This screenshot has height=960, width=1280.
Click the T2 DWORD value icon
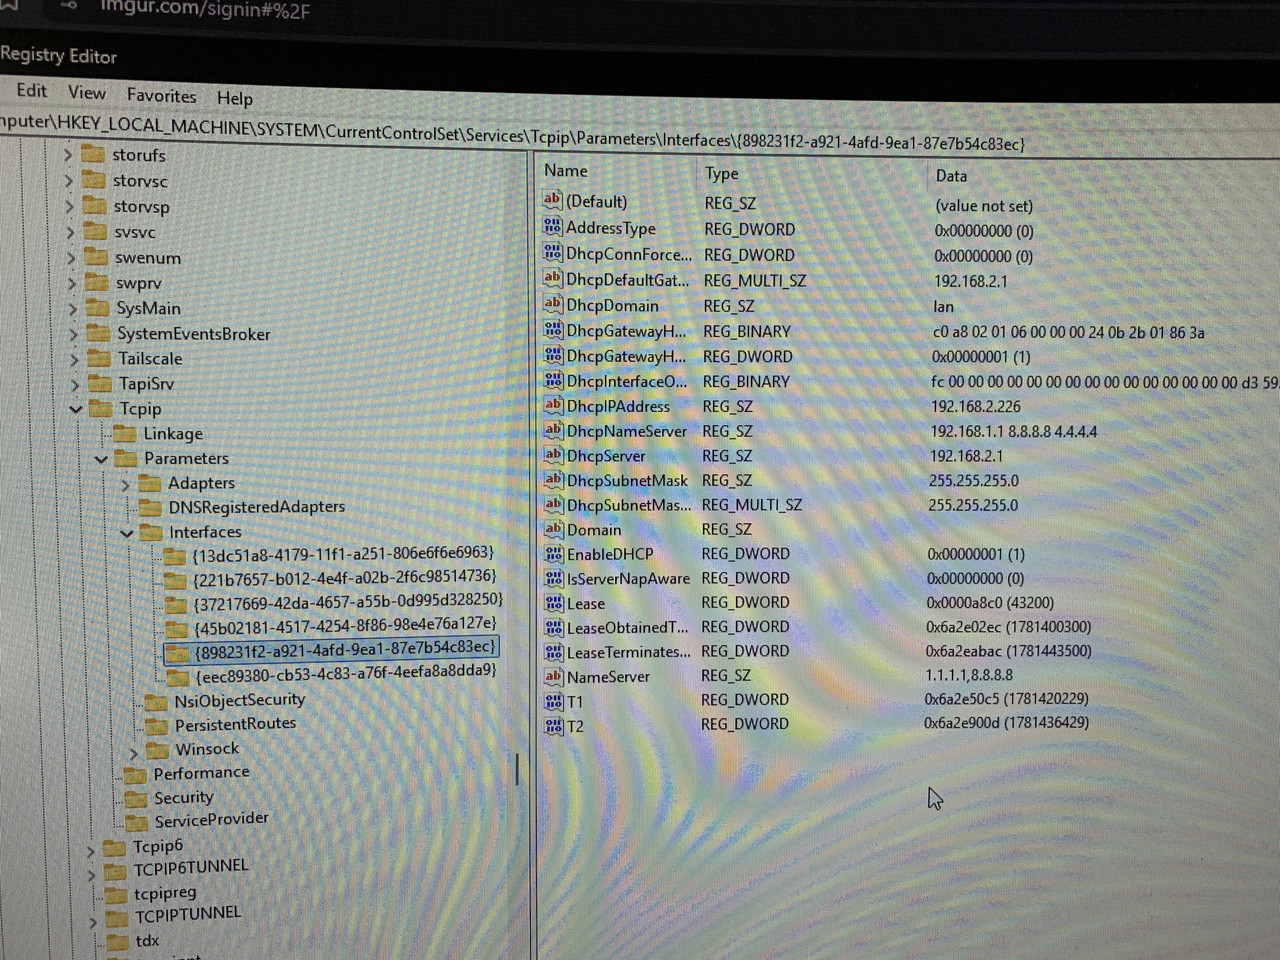tap(554, 725)
